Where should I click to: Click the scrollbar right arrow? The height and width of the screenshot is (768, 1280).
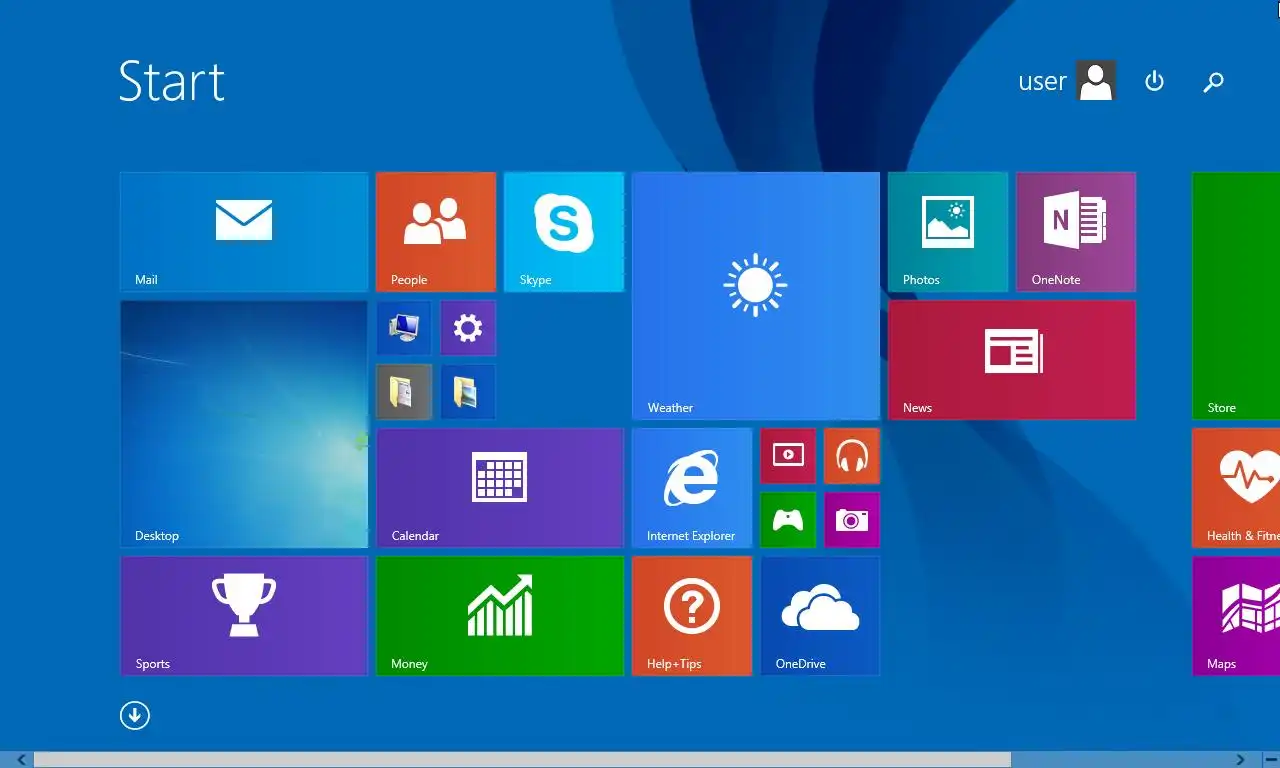[x=1241, y=760]
